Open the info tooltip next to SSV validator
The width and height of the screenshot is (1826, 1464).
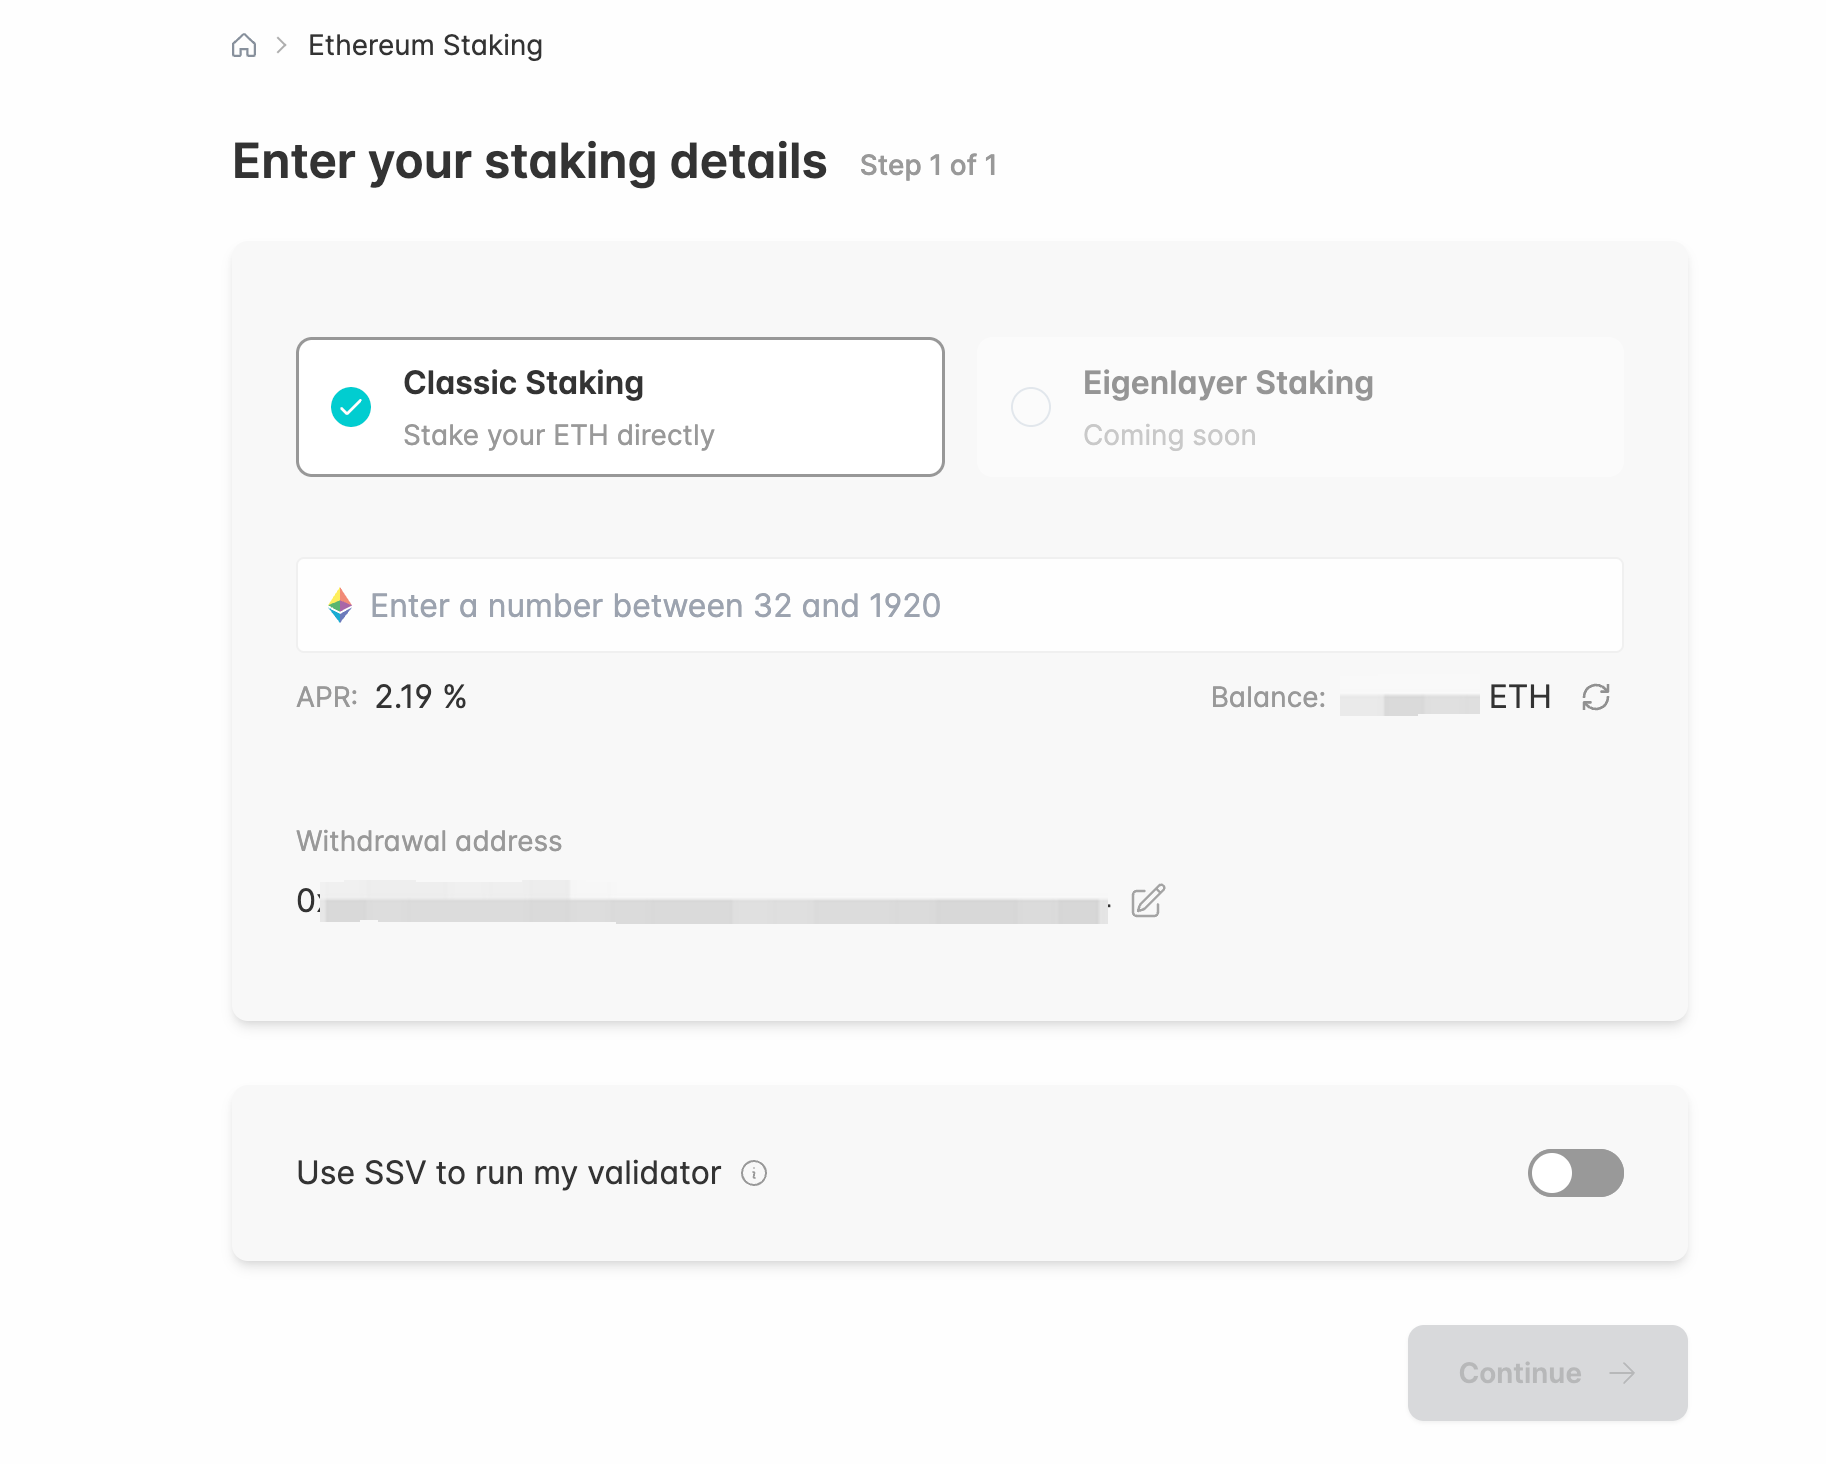click(x=755, y=1172)
